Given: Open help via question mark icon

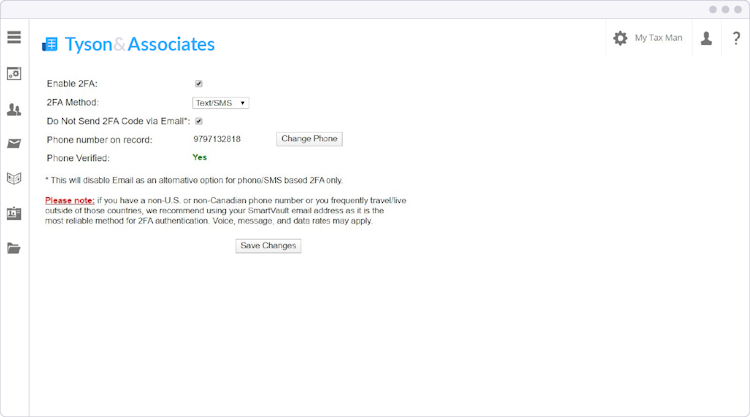Looking at the screenshot, I should pos(736,38).
